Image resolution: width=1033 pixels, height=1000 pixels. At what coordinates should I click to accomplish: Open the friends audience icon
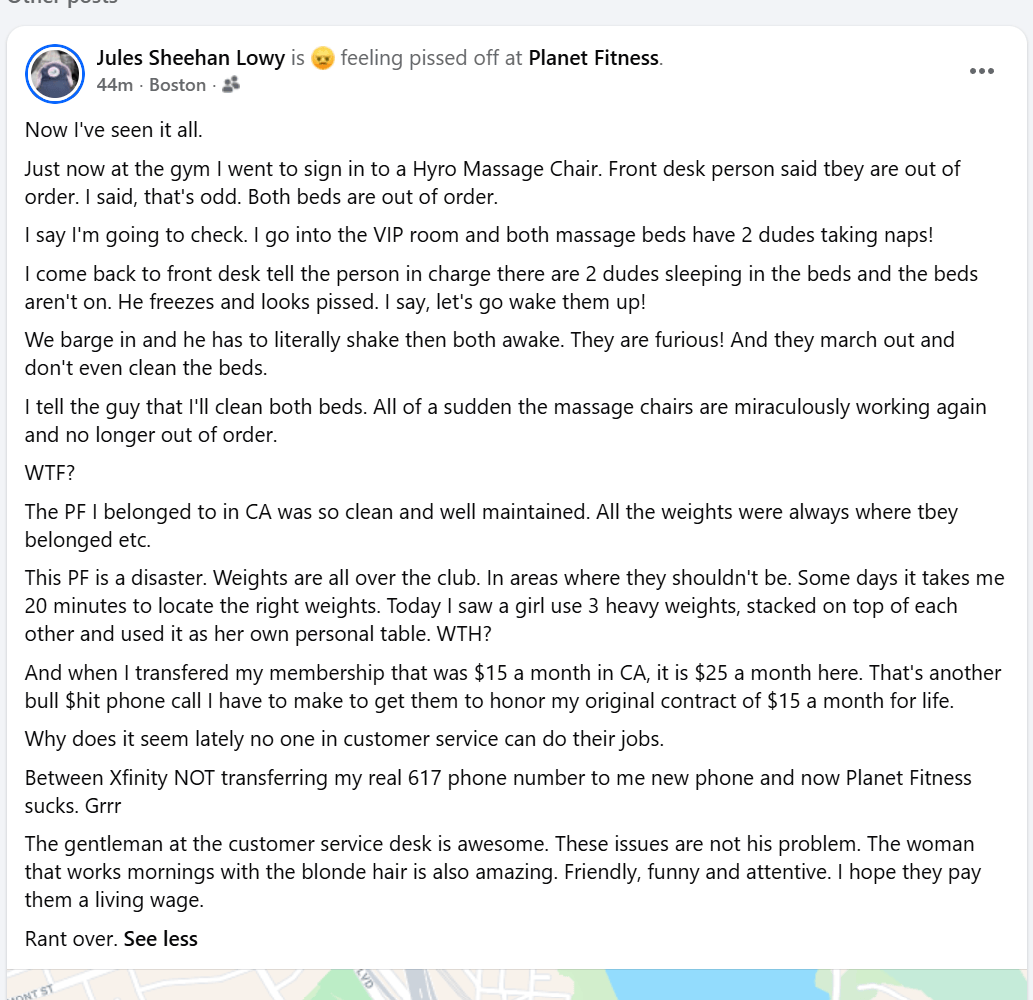pyautogui.click(x=231, y=84)
